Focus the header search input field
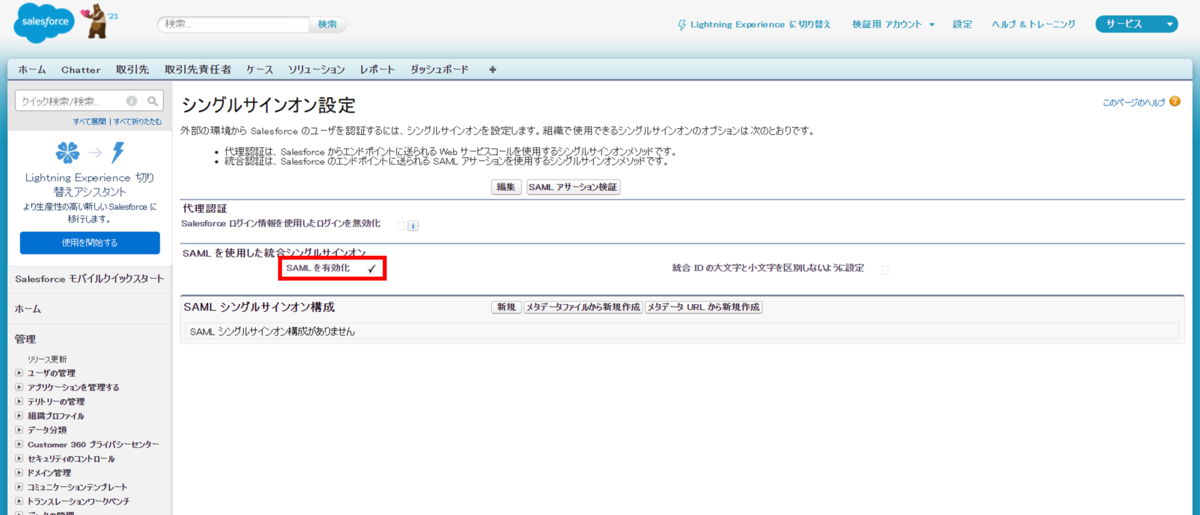The image size is (1200, 515). click(x=233, y=24)
